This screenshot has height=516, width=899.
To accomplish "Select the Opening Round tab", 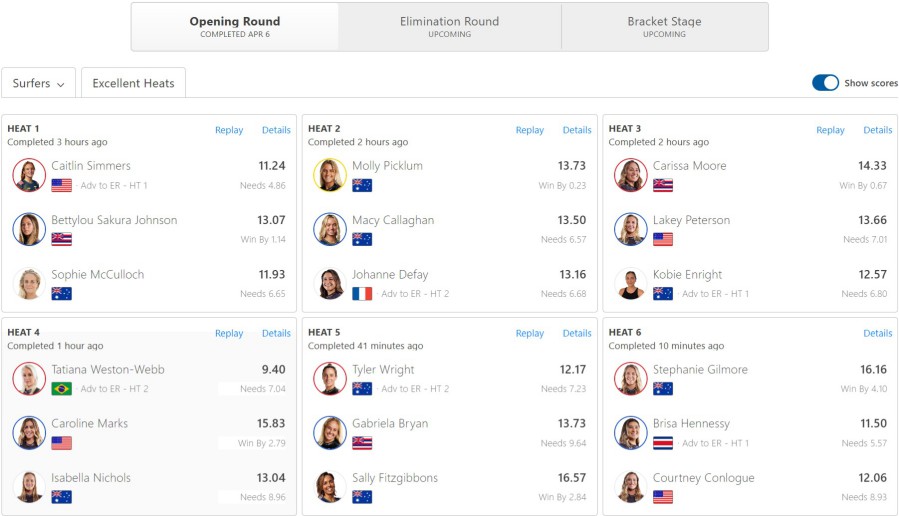I will tap(235, 27).
